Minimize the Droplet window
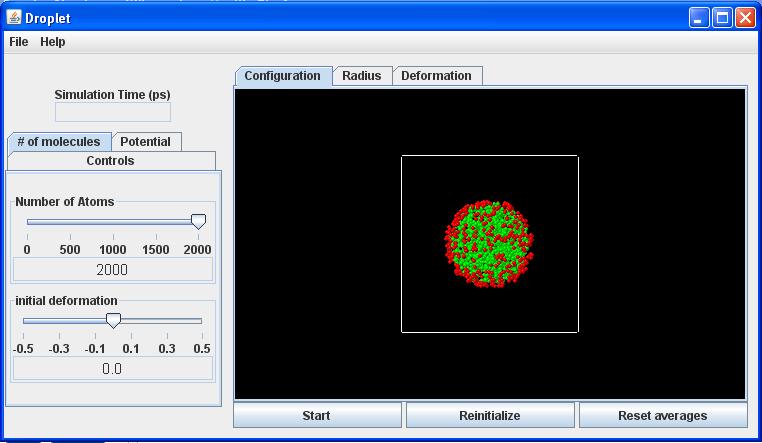 (x=699, y=17)
